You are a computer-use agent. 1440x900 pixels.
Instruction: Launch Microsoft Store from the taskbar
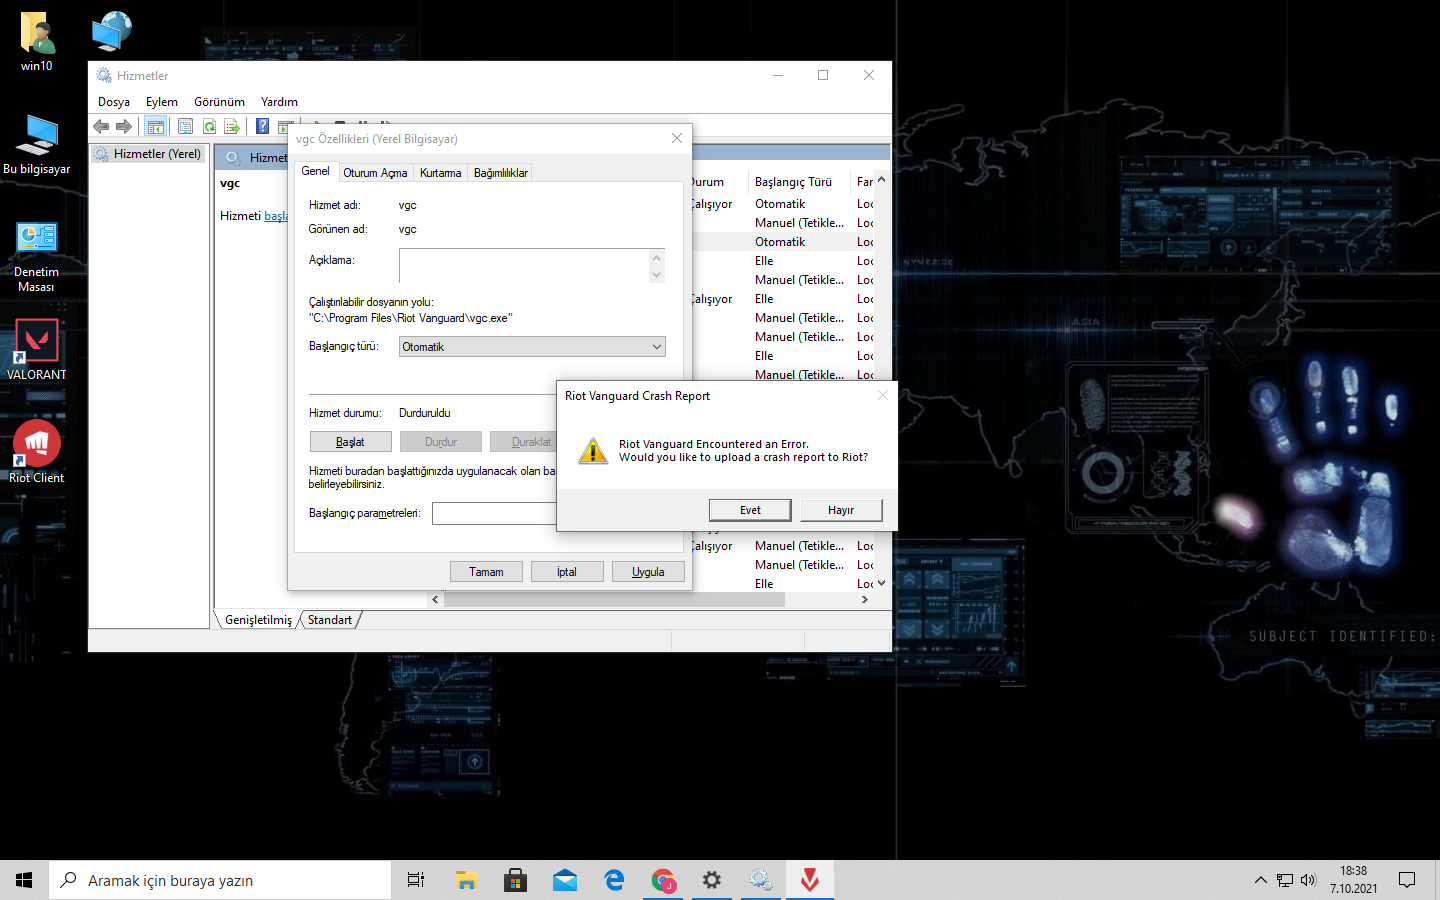click(515, 880)
